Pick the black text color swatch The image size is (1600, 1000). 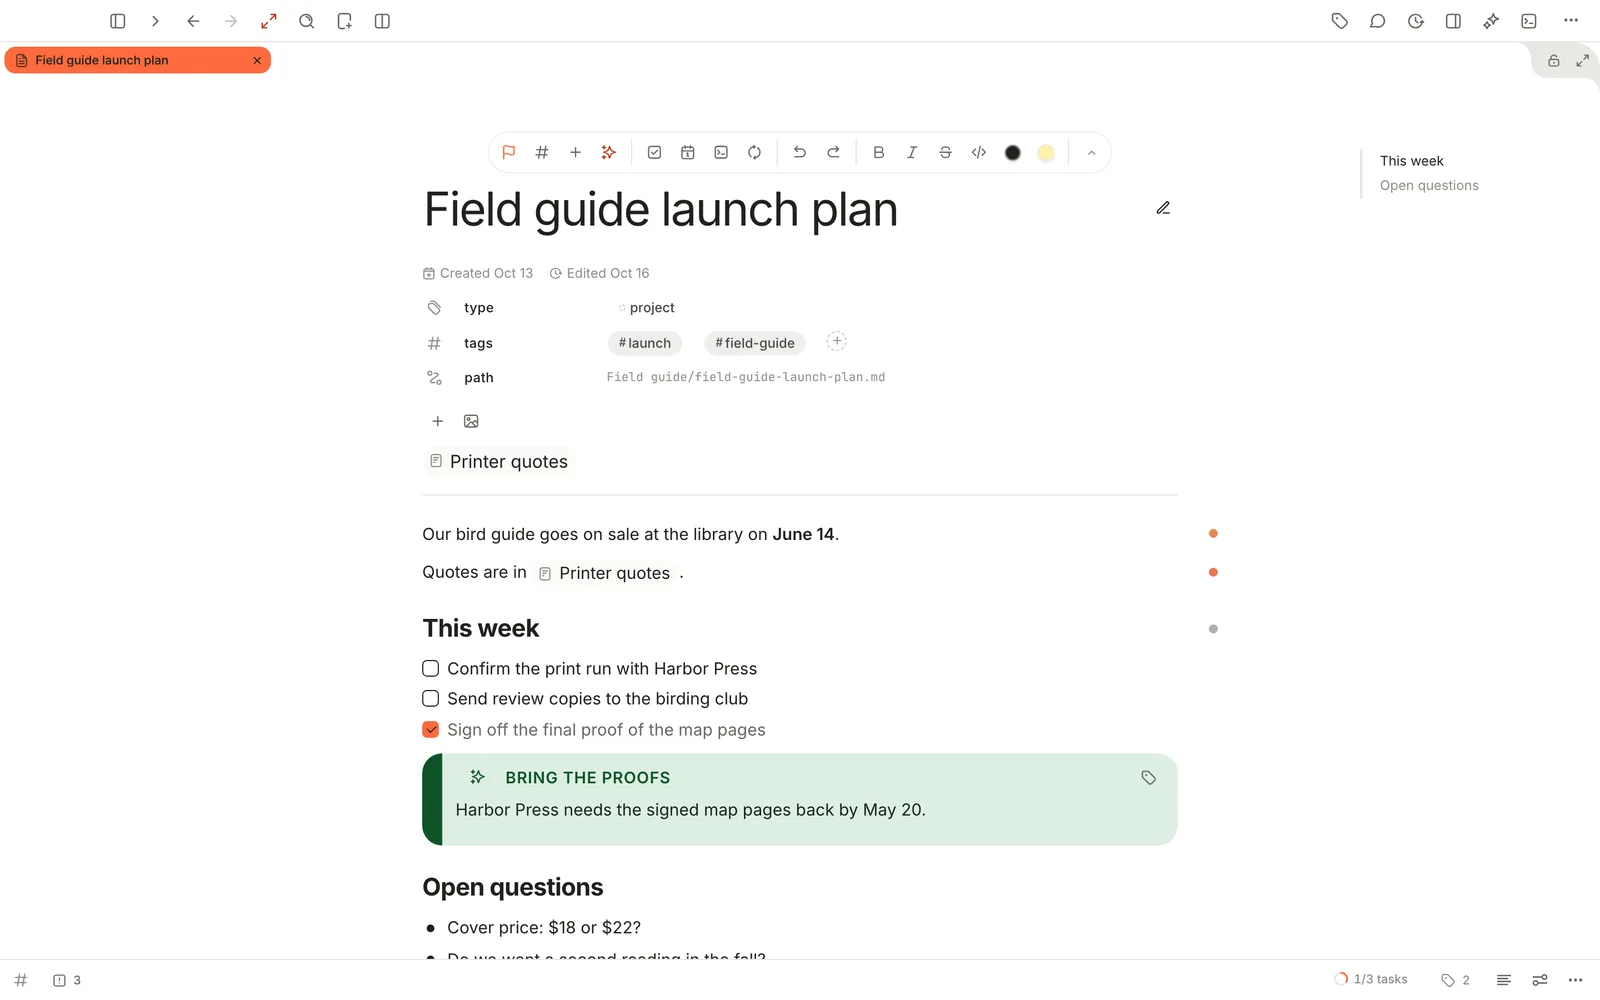(1013, 153)
